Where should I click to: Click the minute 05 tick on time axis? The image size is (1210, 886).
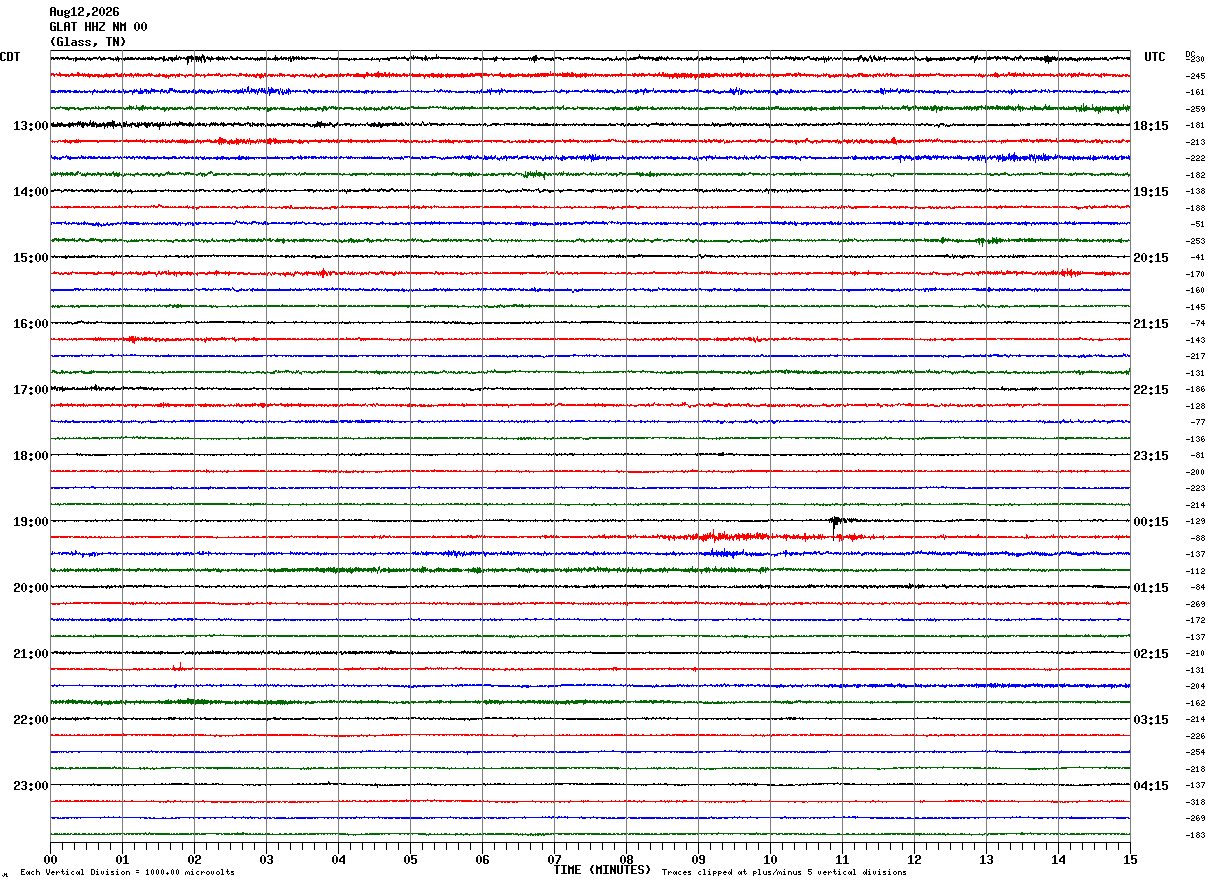pos(410,859)
